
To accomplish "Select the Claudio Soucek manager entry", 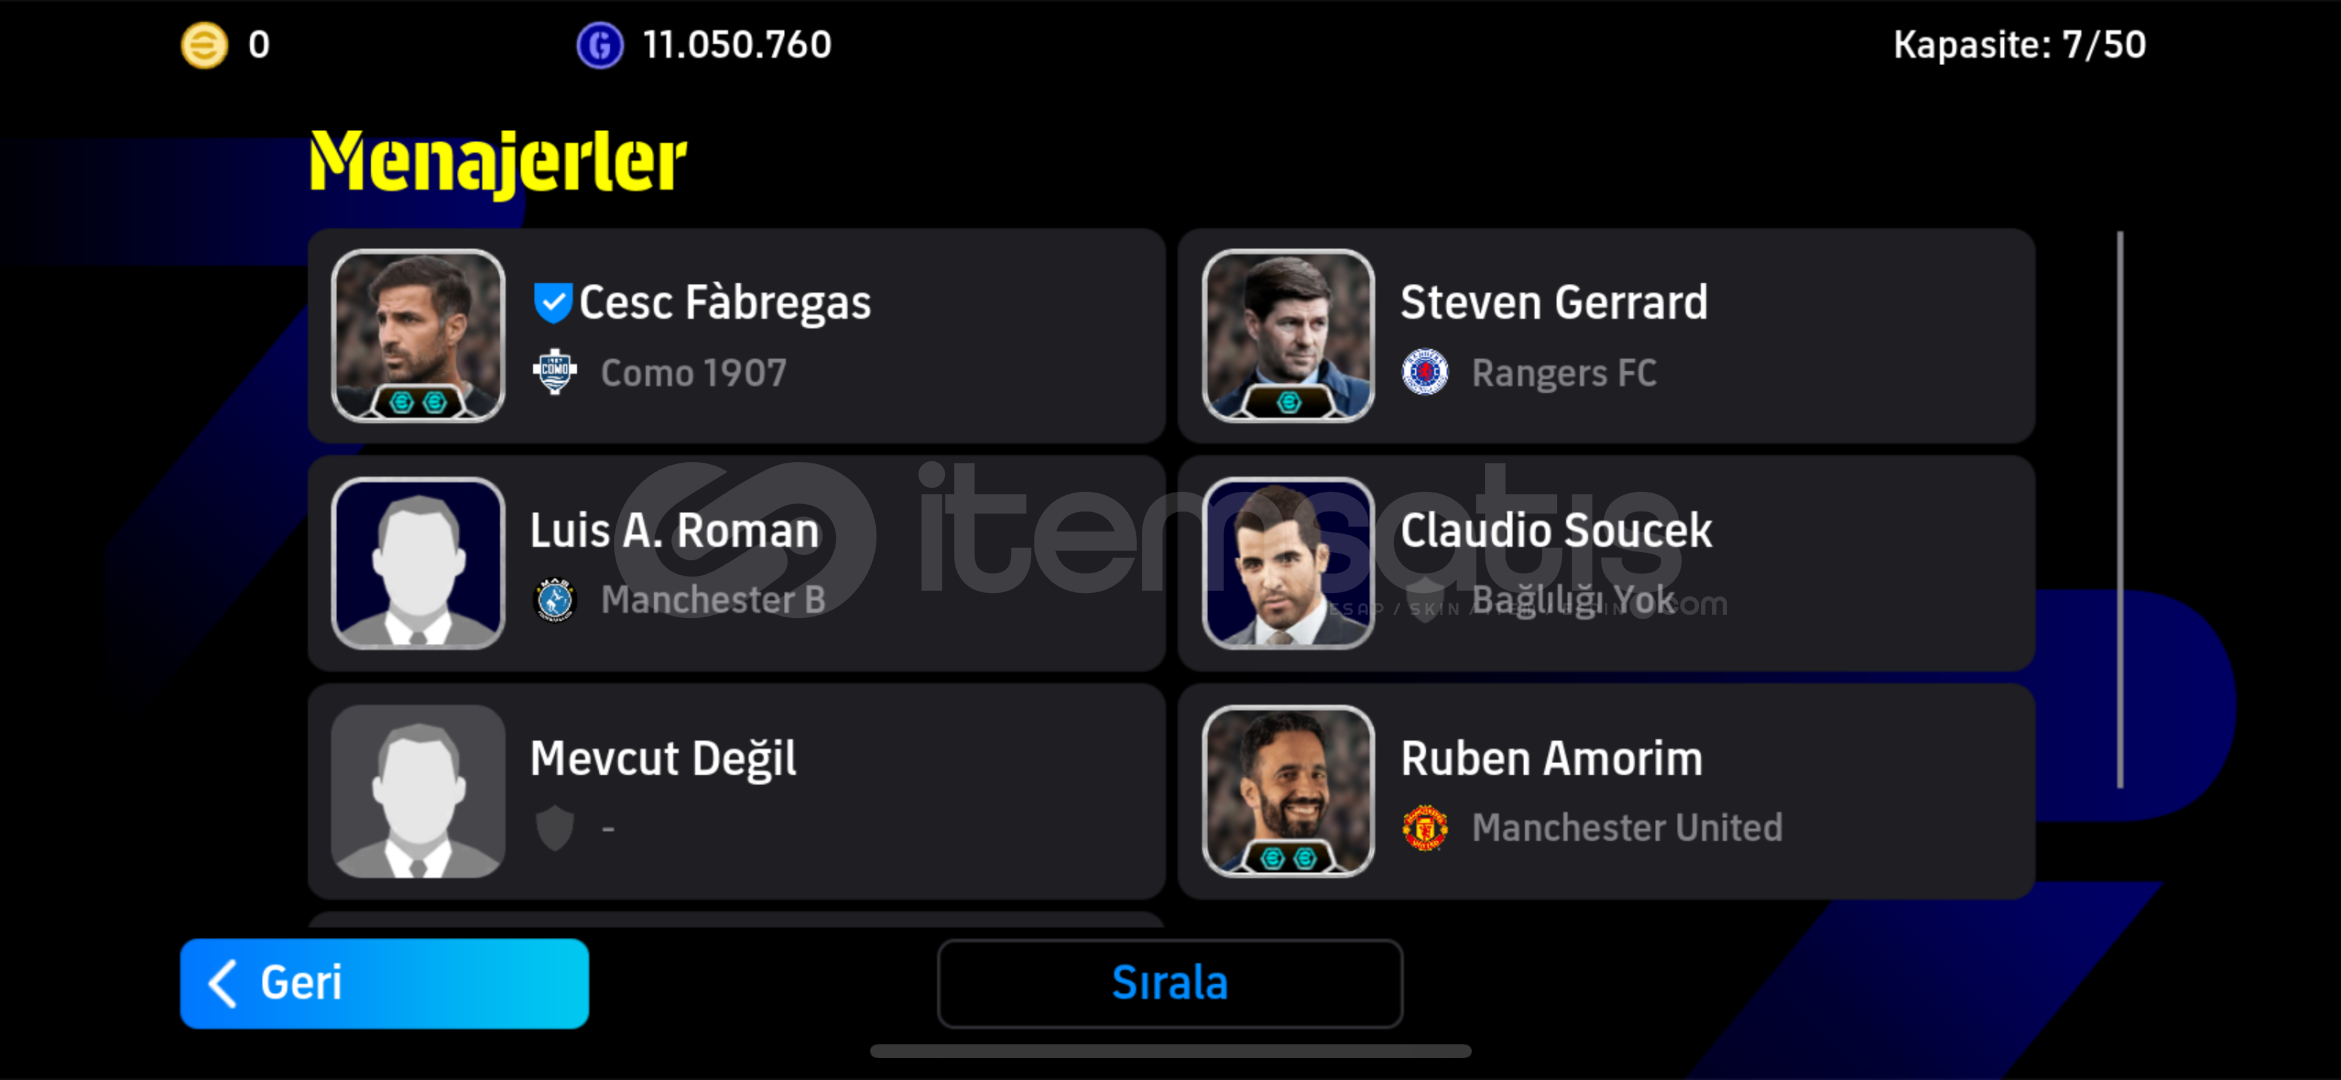I will (x=1606, y=563).
